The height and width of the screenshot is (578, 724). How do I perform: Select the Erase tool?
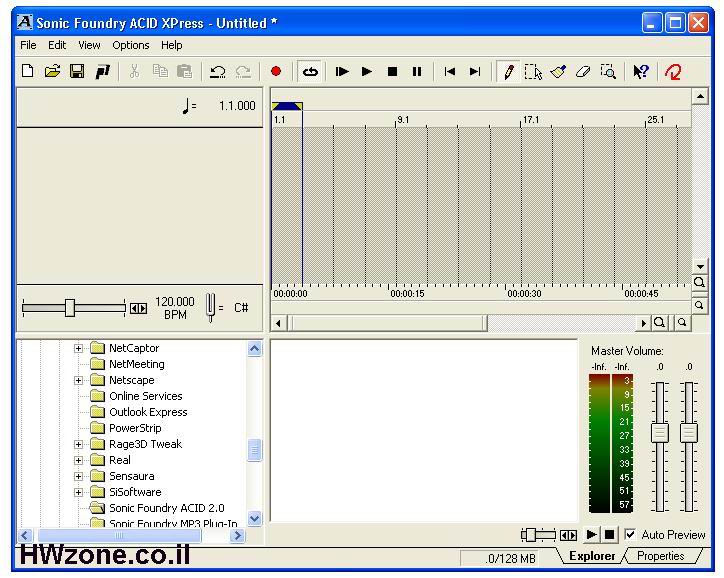[583, 72]
